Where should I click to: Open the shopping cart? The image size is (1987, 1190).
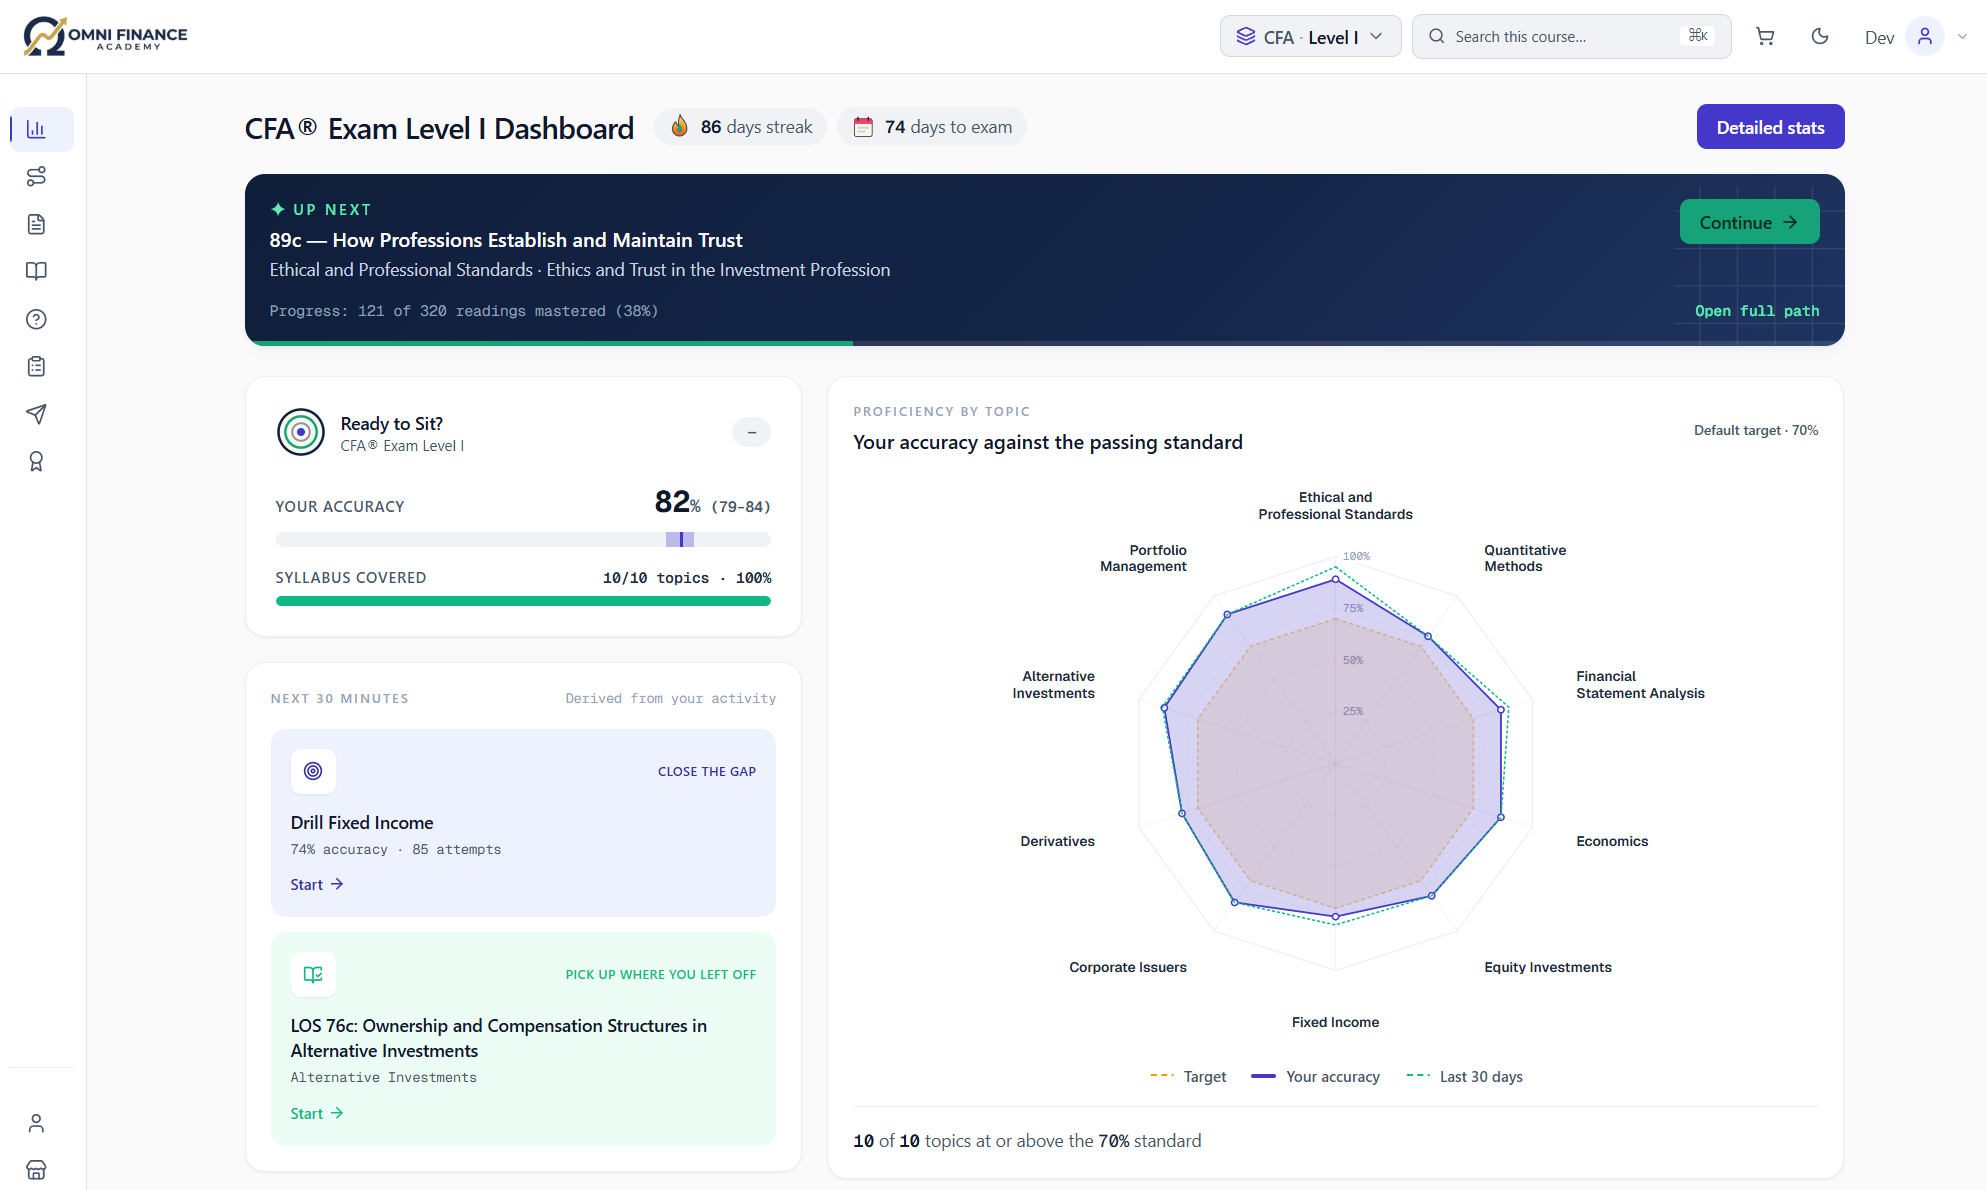tap(1765, 37)
